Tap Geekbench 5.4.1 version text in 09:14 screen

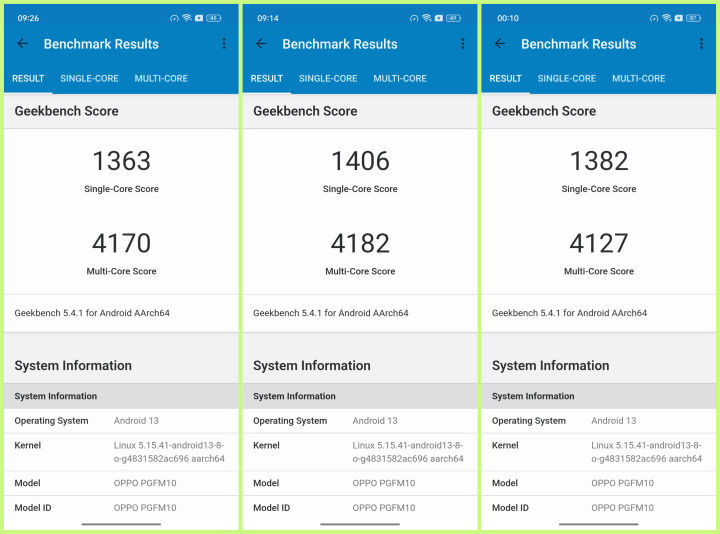click(x=331, y=313)
